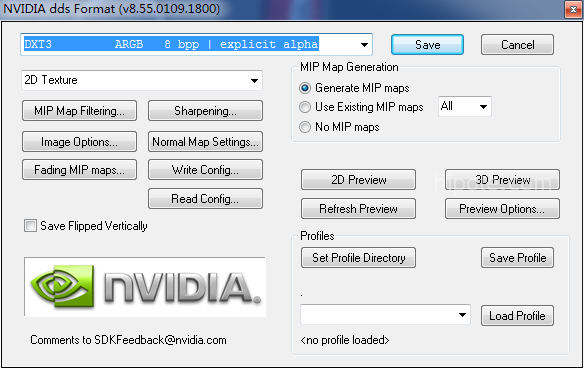Open the All MIP levels dropdown
584x369 pixels.
point(464,106)
